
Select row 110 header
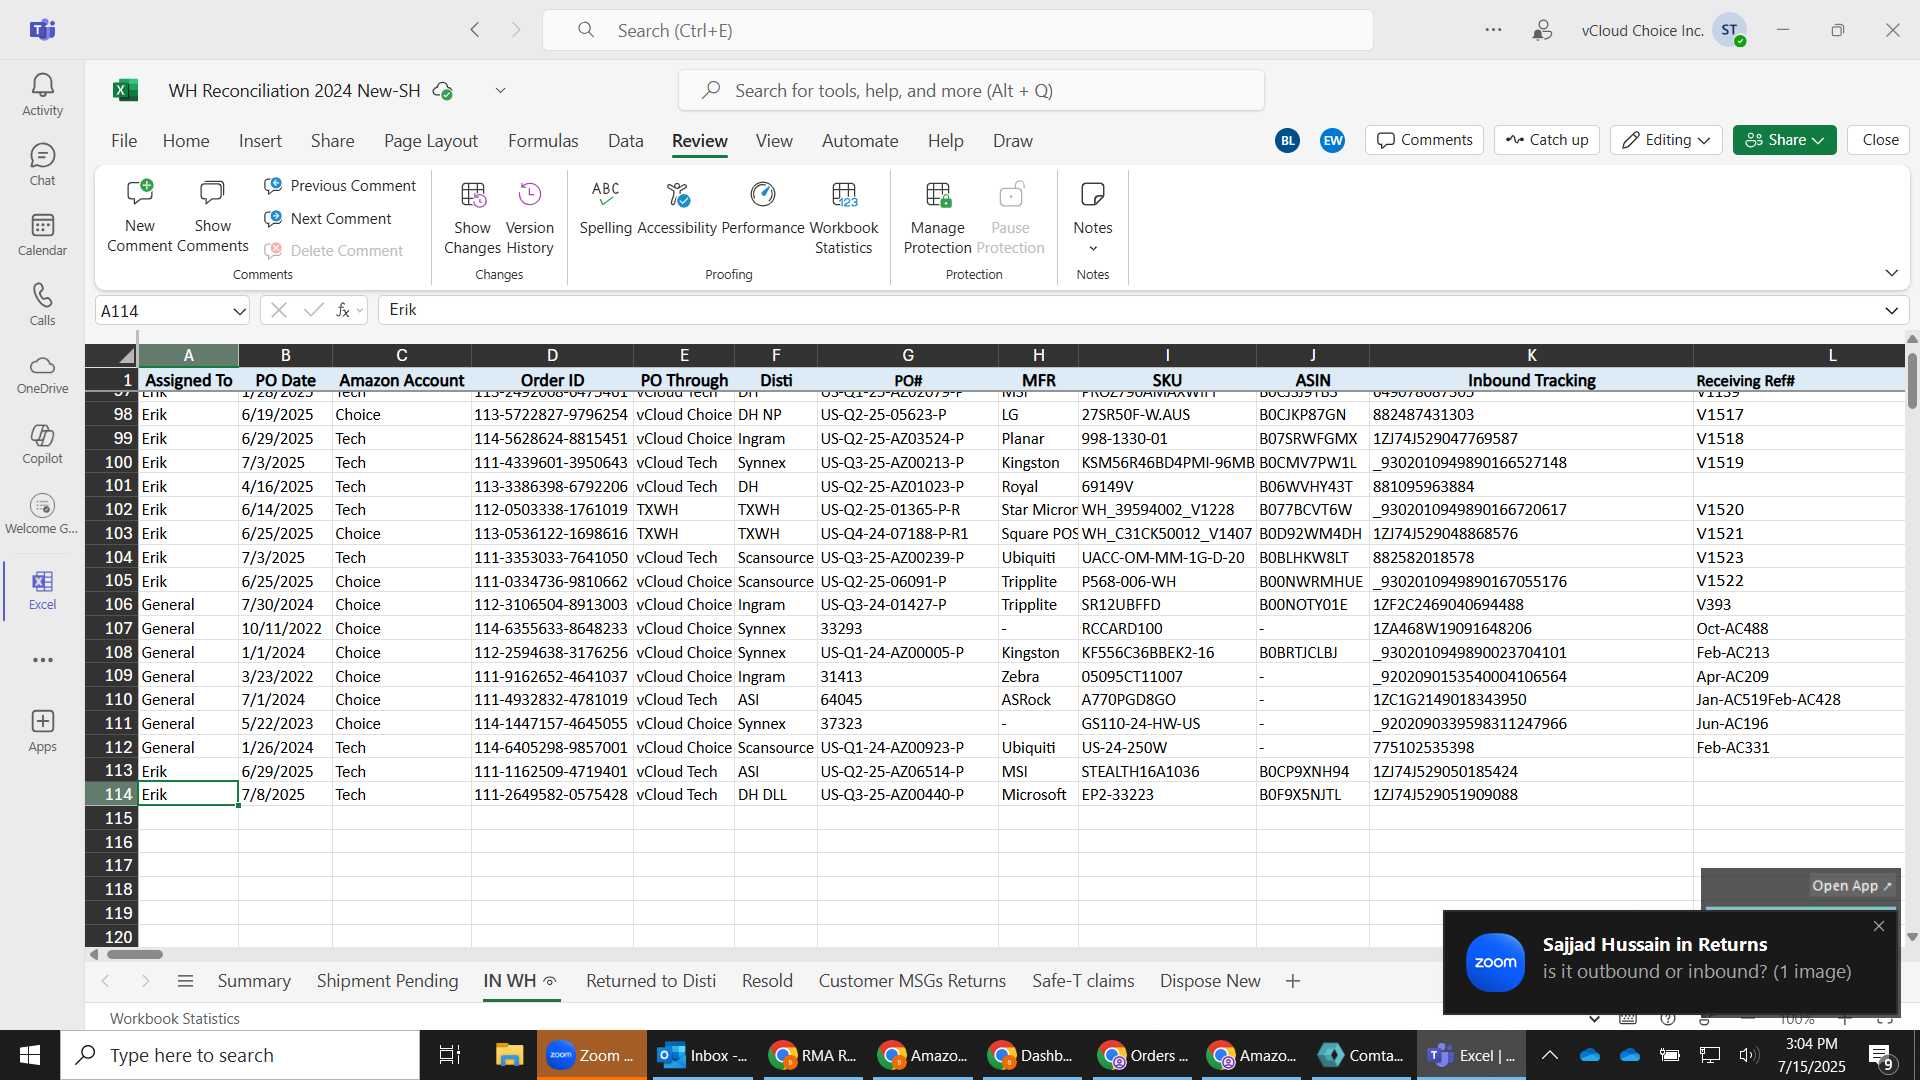click(112, 700)
